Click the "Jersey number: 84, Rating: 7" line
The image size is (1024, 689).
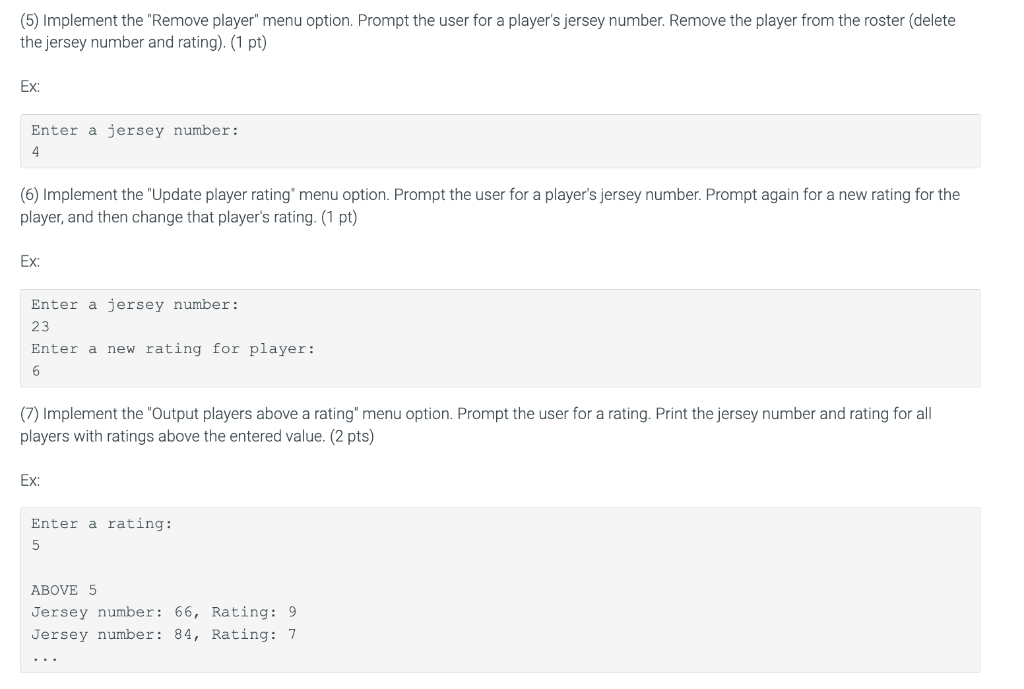click(x=164, y=634)
